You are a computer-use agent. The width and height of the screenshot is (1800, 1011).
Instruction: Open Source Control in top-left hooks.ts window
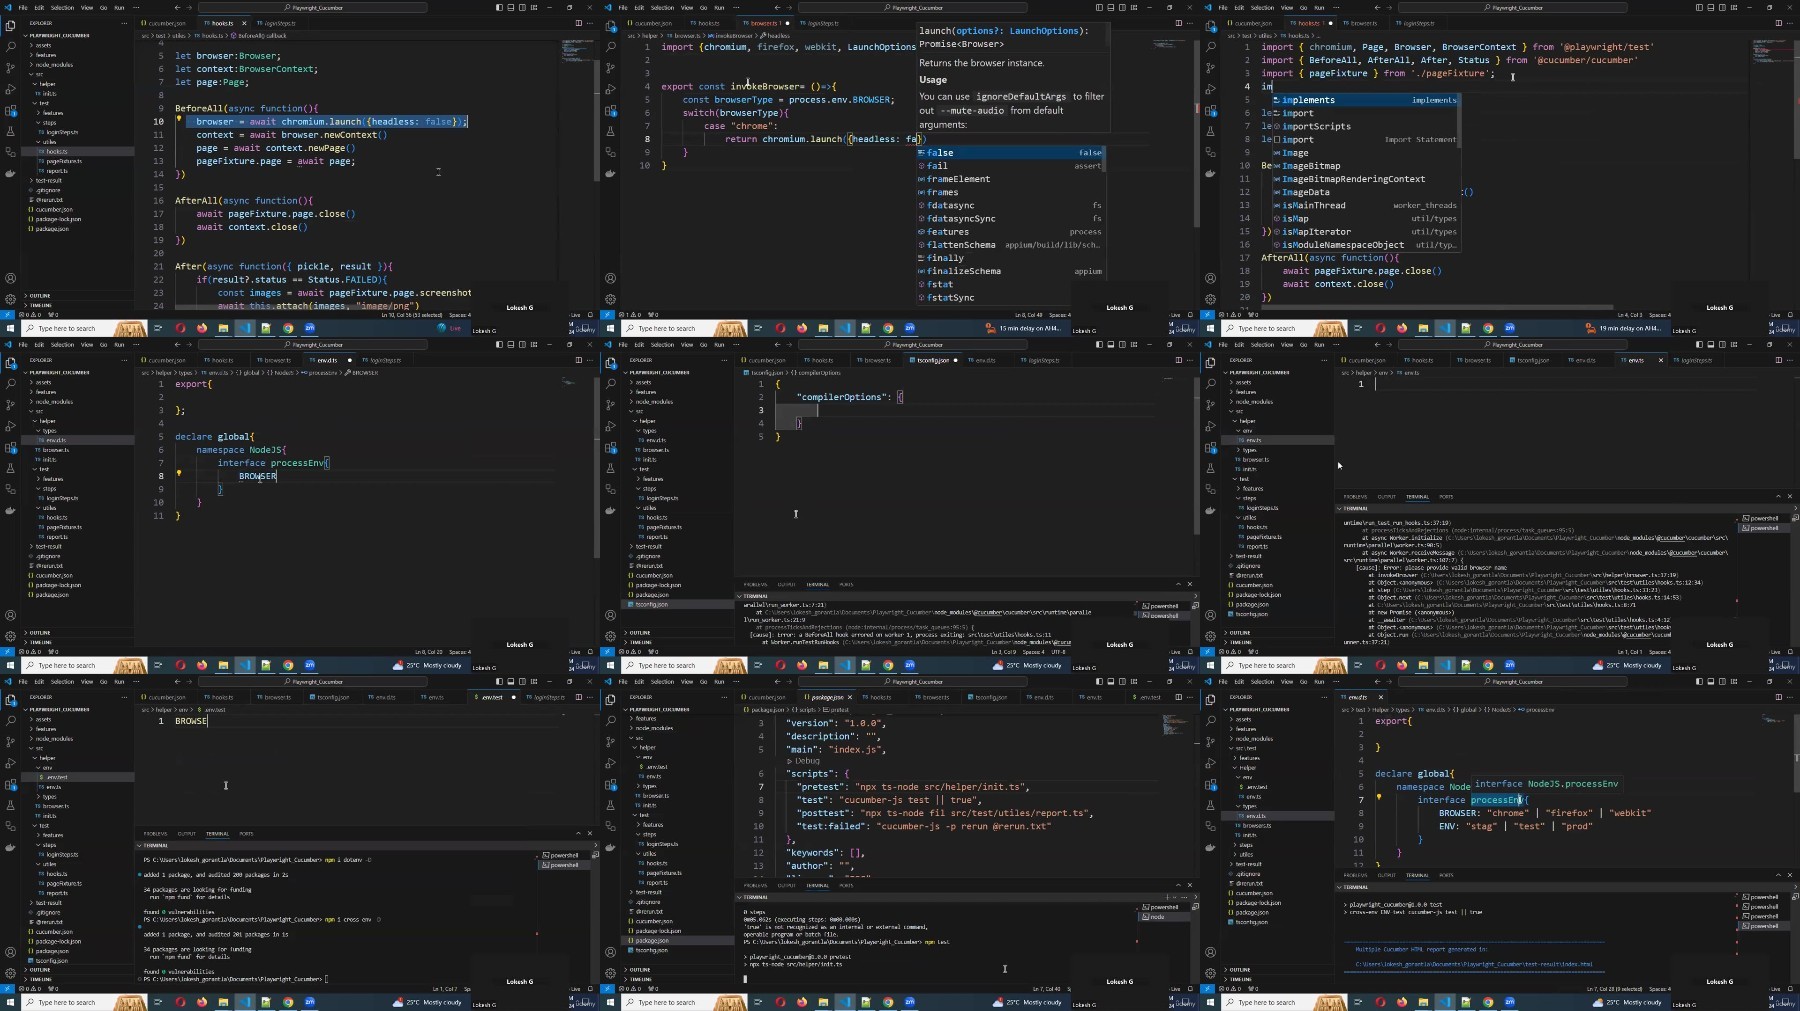(10, 68)
